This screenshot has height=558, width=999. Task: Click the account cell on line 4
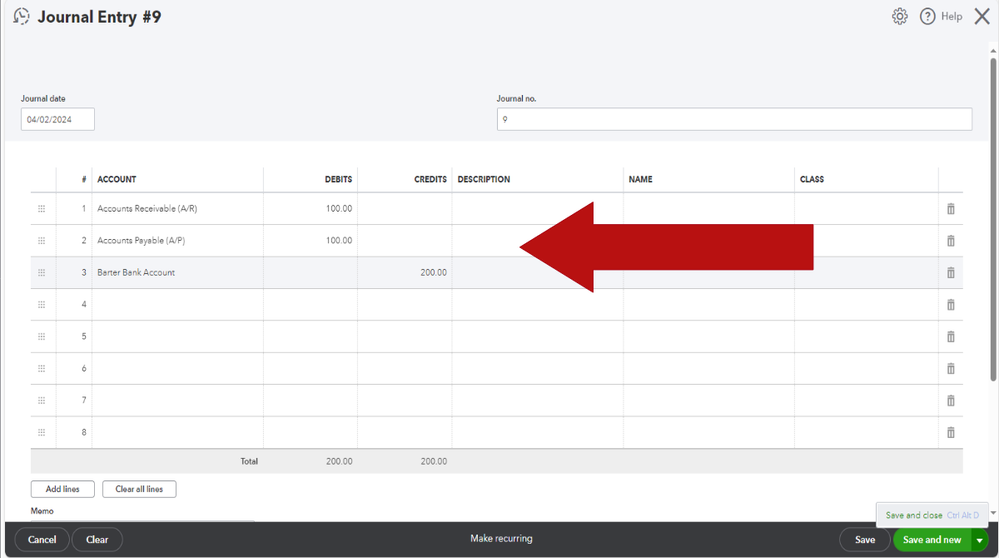[x=177, y=304]
